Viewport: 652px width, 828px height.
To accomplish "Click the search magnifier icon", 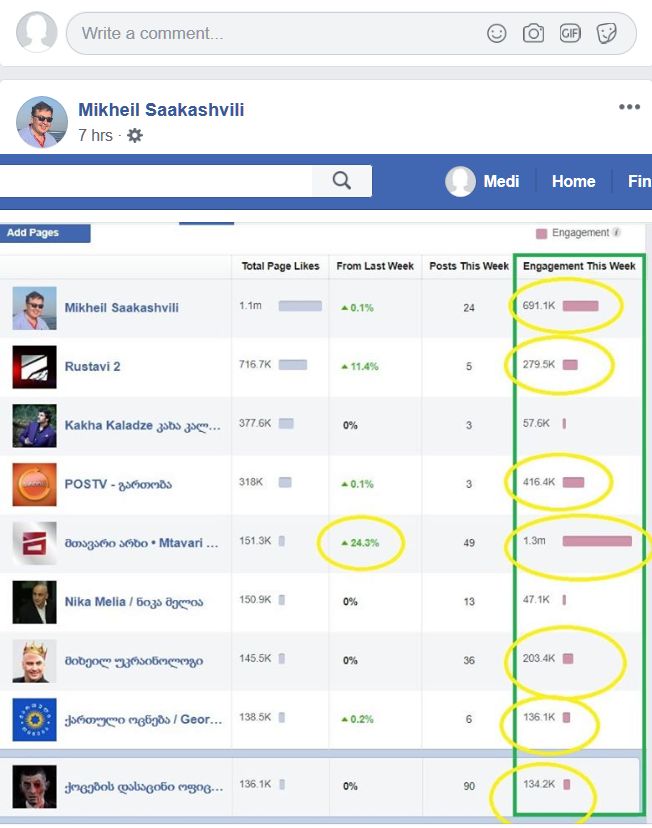I will coord(342,180).
